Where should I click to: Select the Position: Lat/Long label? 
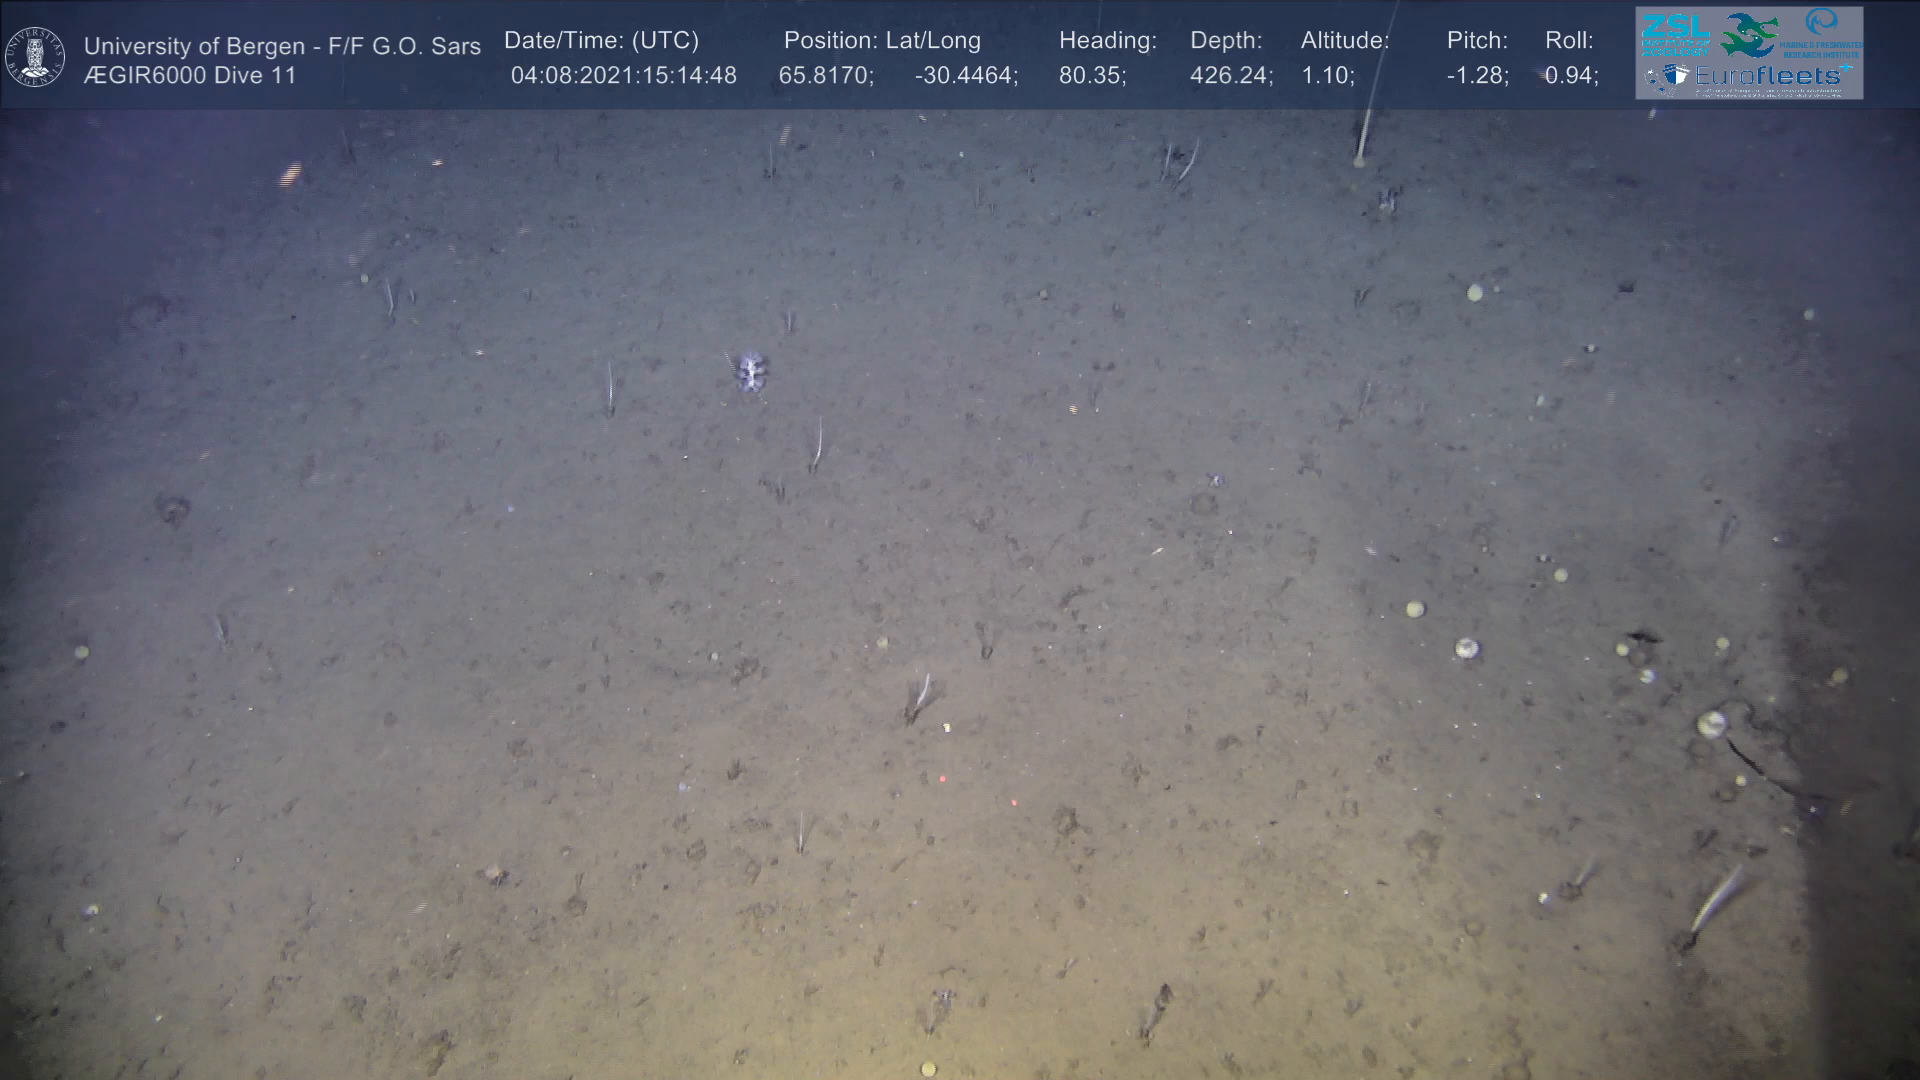[882, 41]
